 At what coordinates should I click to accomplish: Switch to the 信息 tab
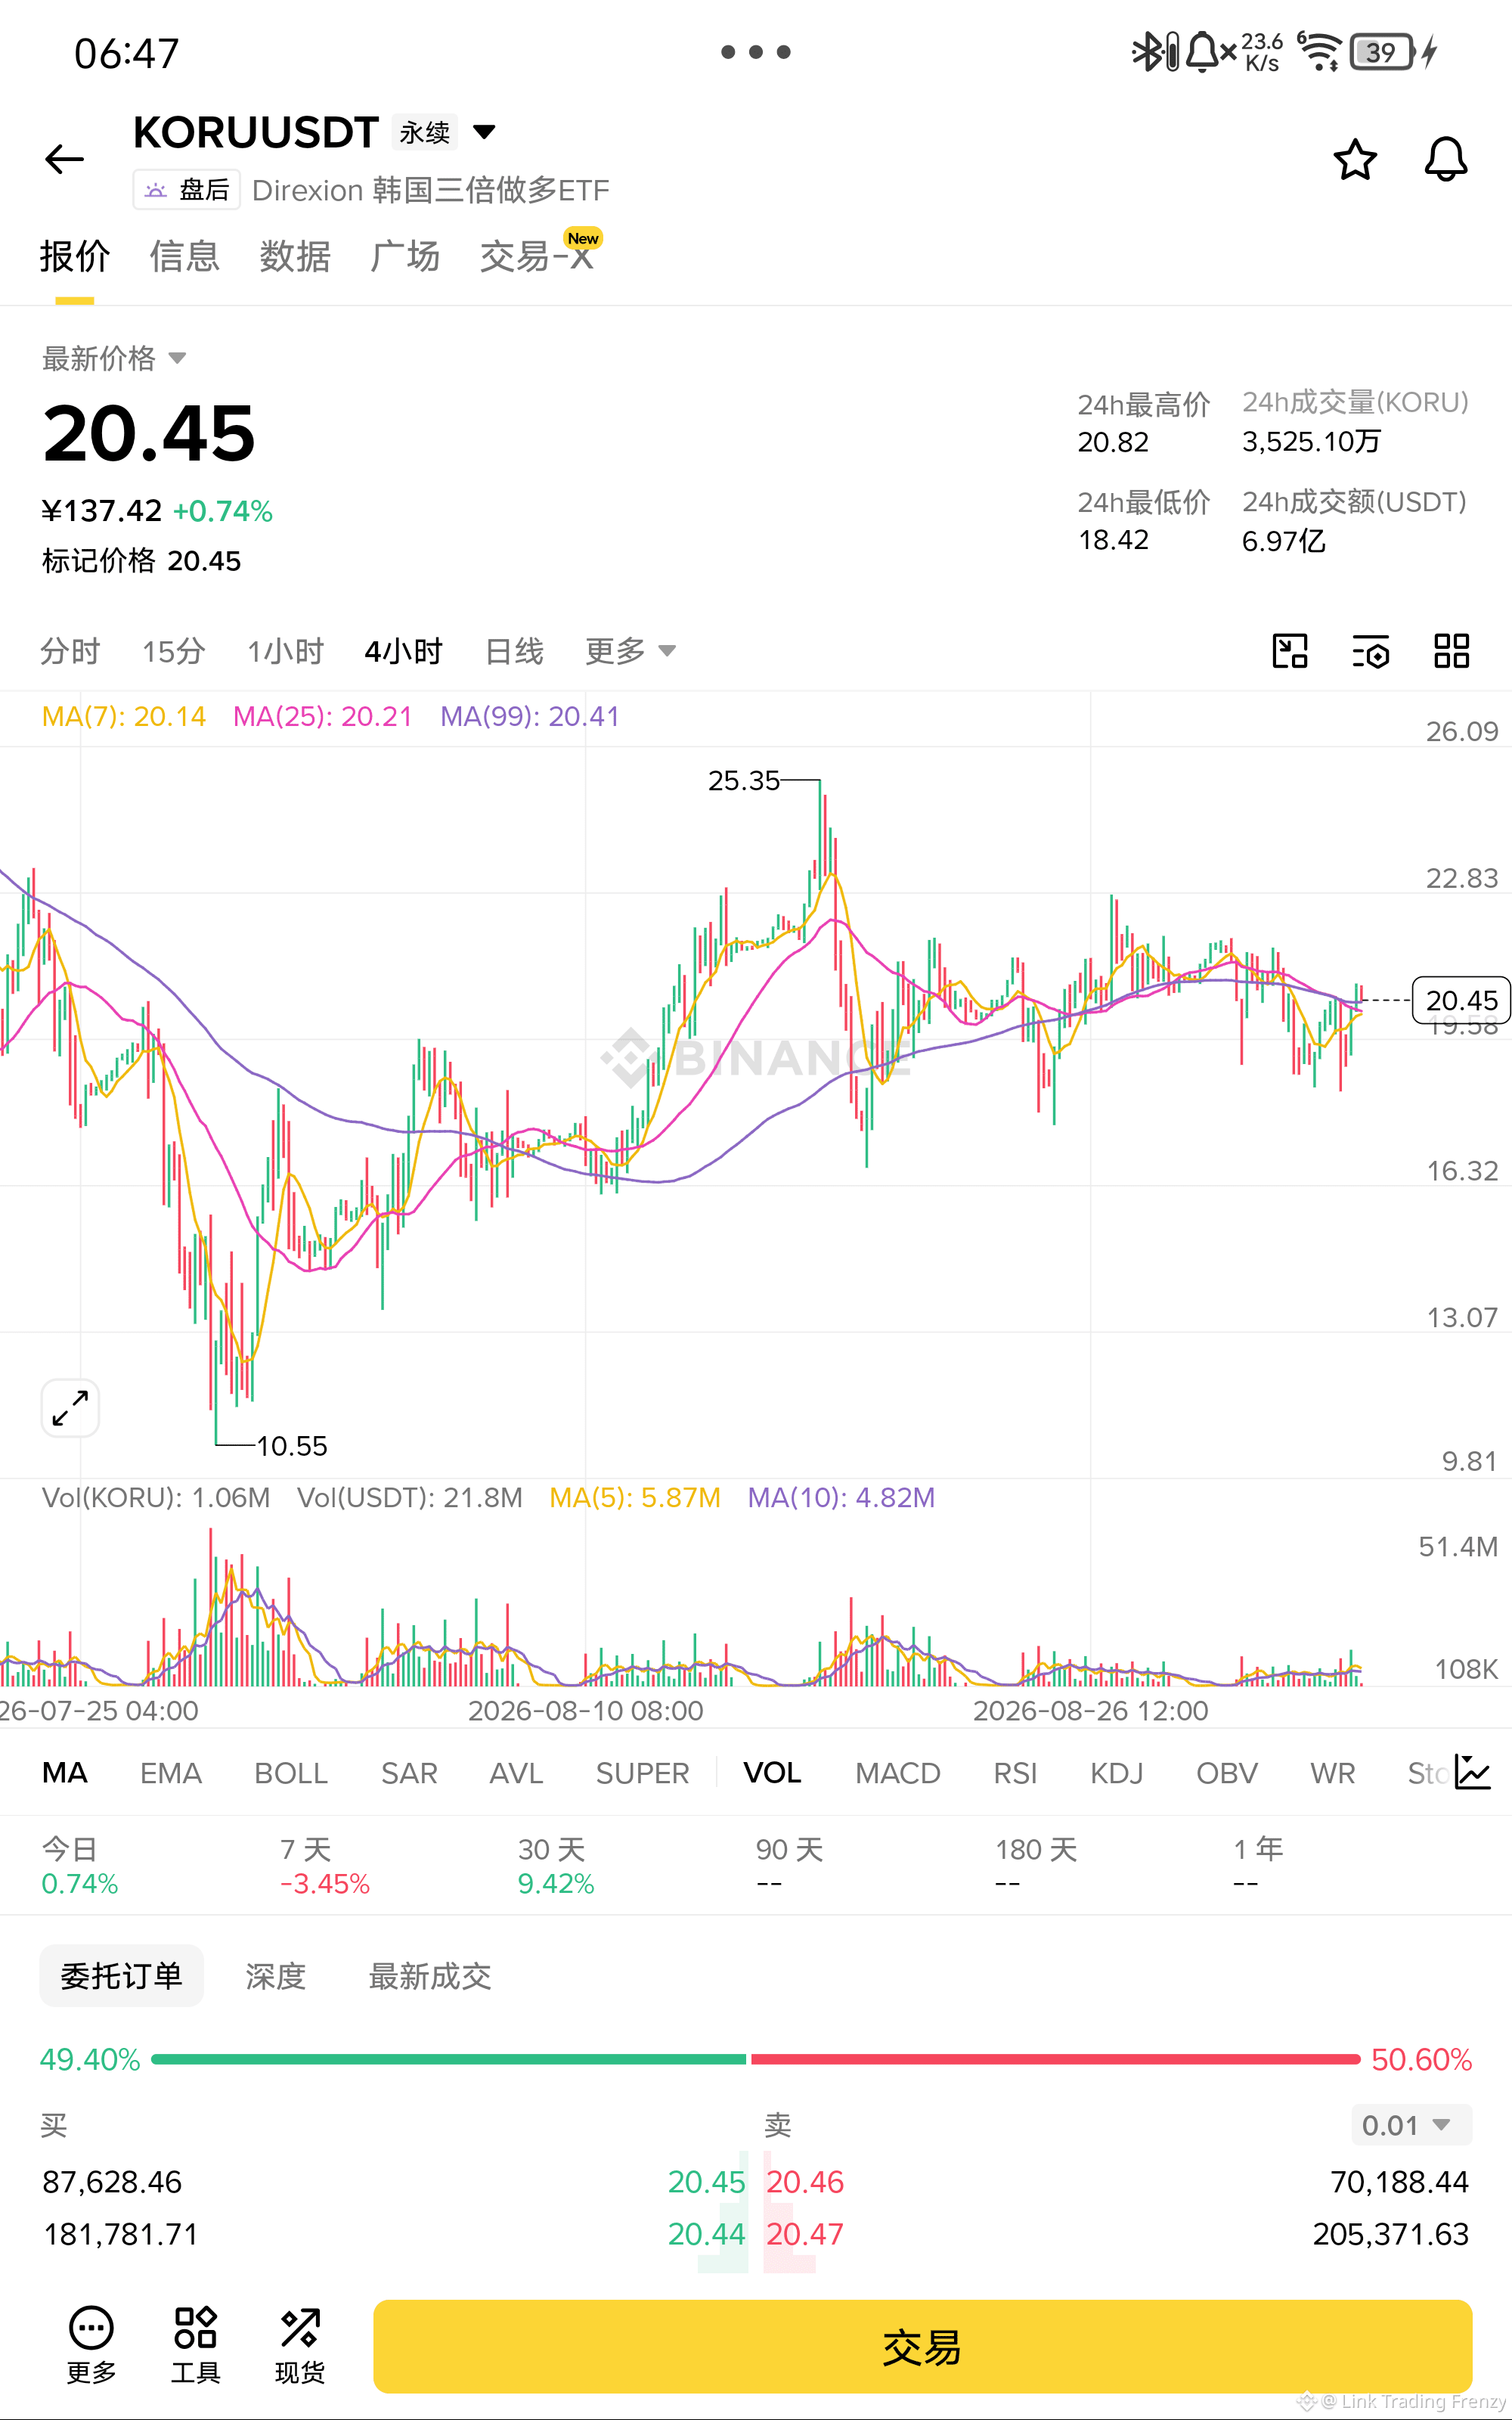[x=184, y=256]
